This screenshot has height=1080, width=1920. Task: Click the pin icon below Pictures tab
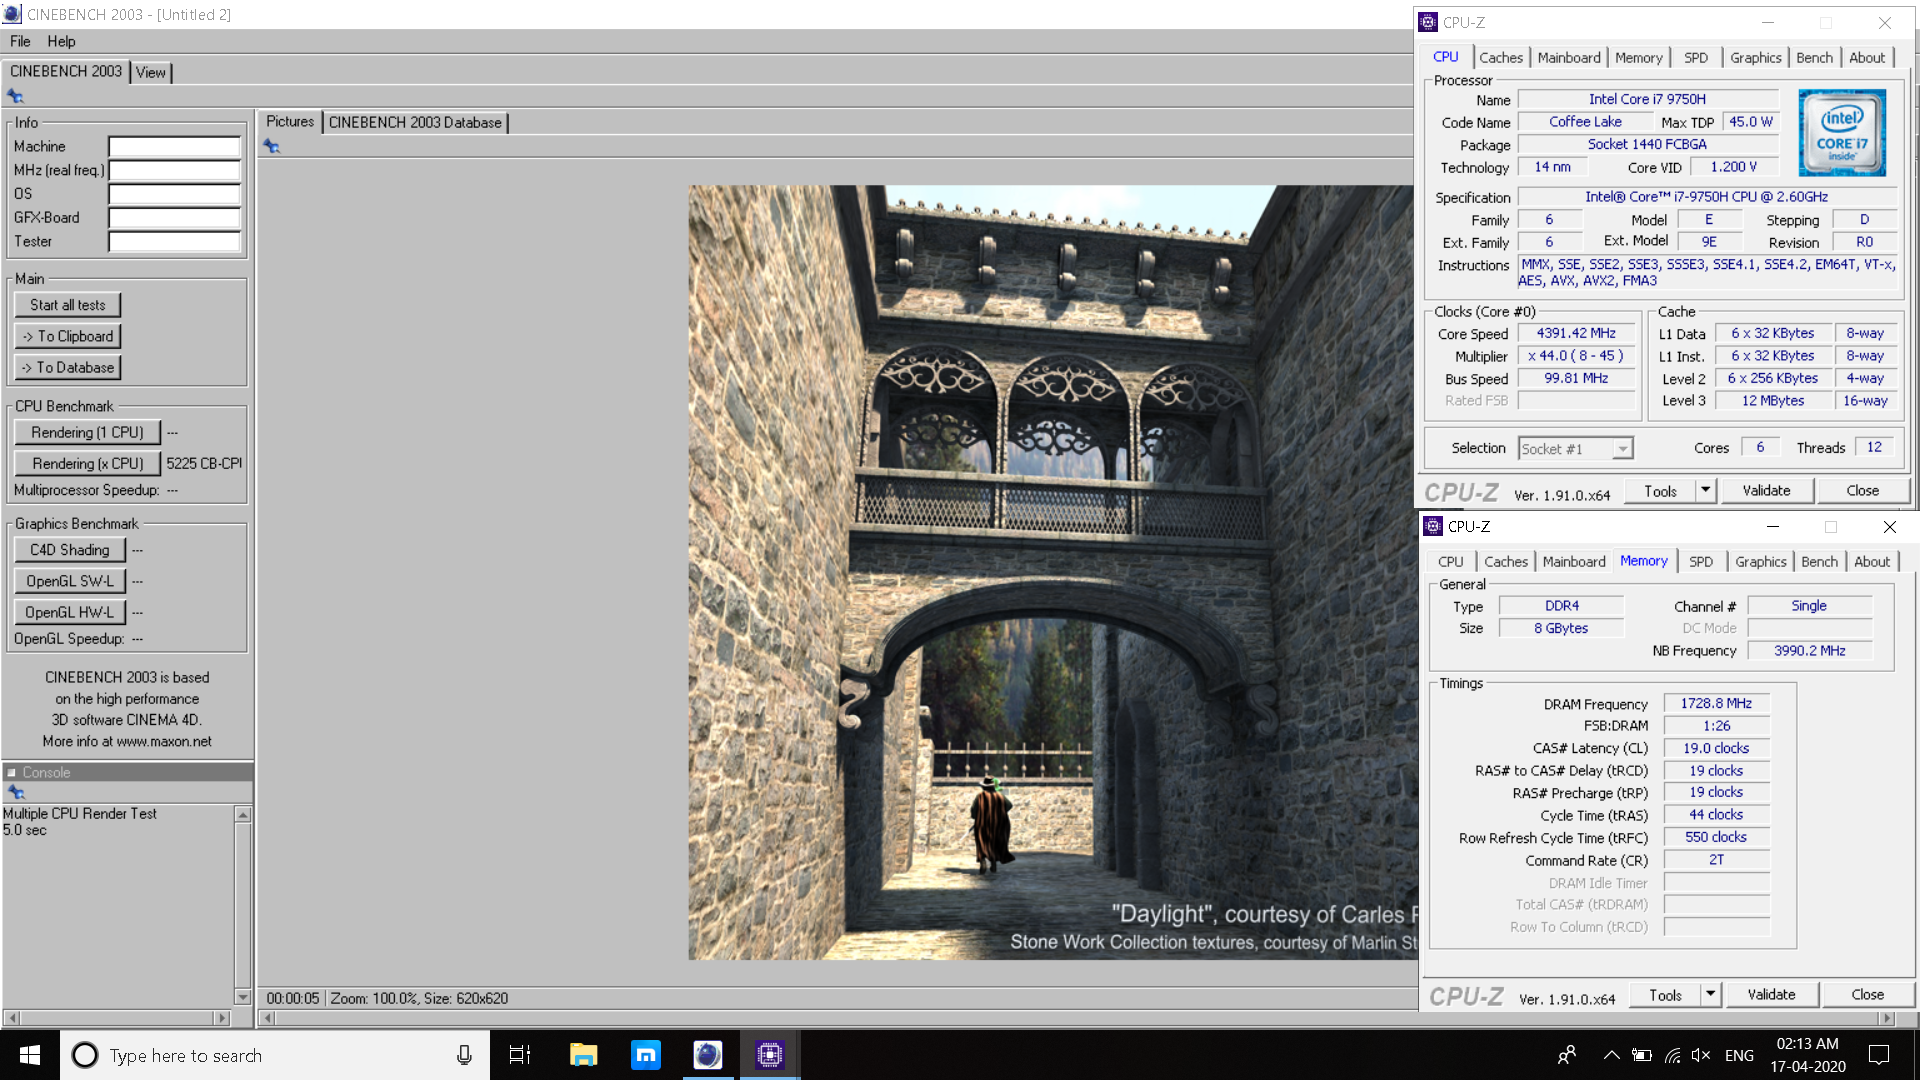[271, 146]
